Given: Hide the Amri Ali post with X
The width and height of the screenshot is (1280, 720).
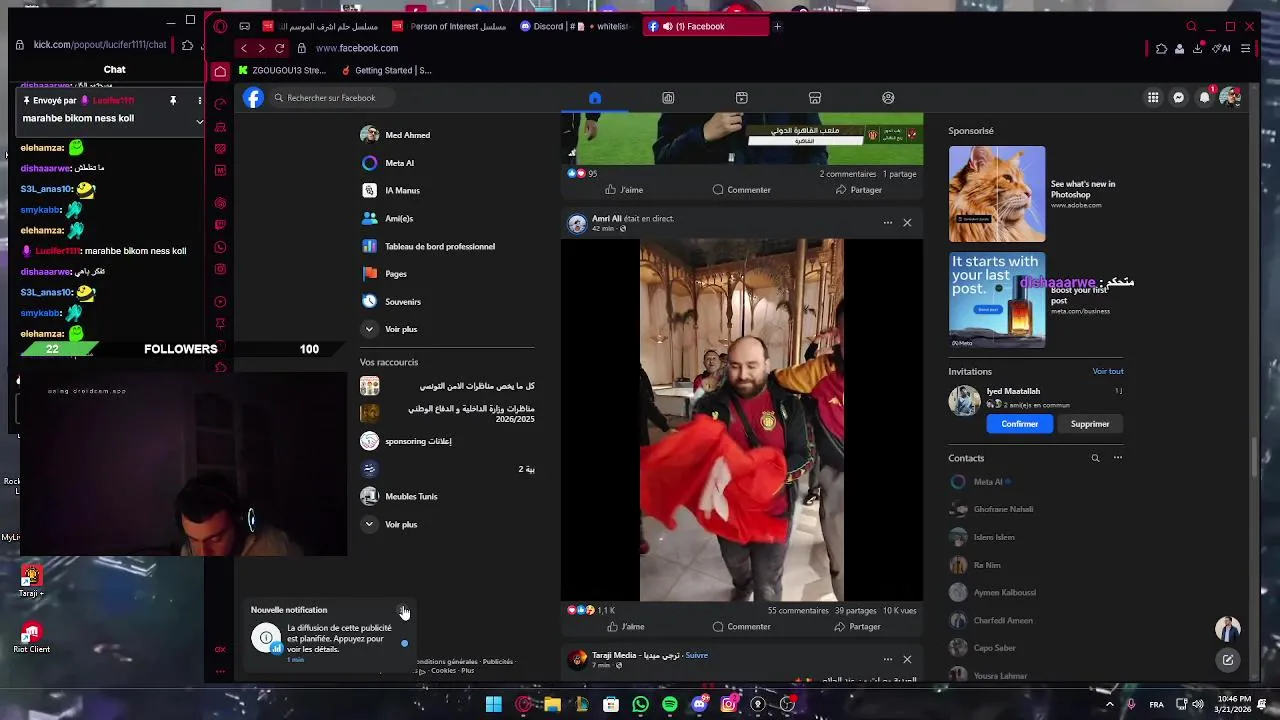Looking at the screenshot, I should (907, 223).
